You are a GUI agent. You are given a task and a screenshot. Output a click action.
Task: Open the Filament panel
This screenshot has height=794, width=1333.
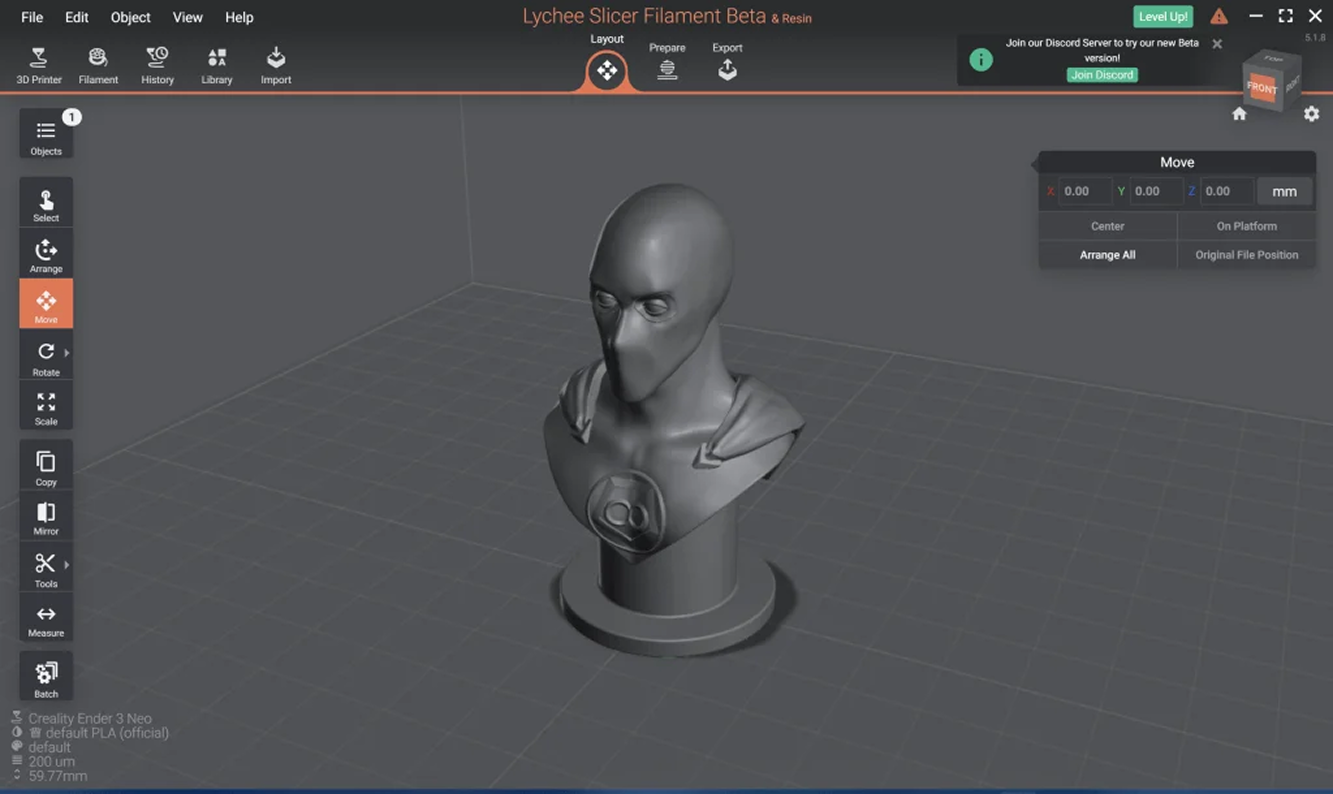pyautogui.click(x=98, y=65)
